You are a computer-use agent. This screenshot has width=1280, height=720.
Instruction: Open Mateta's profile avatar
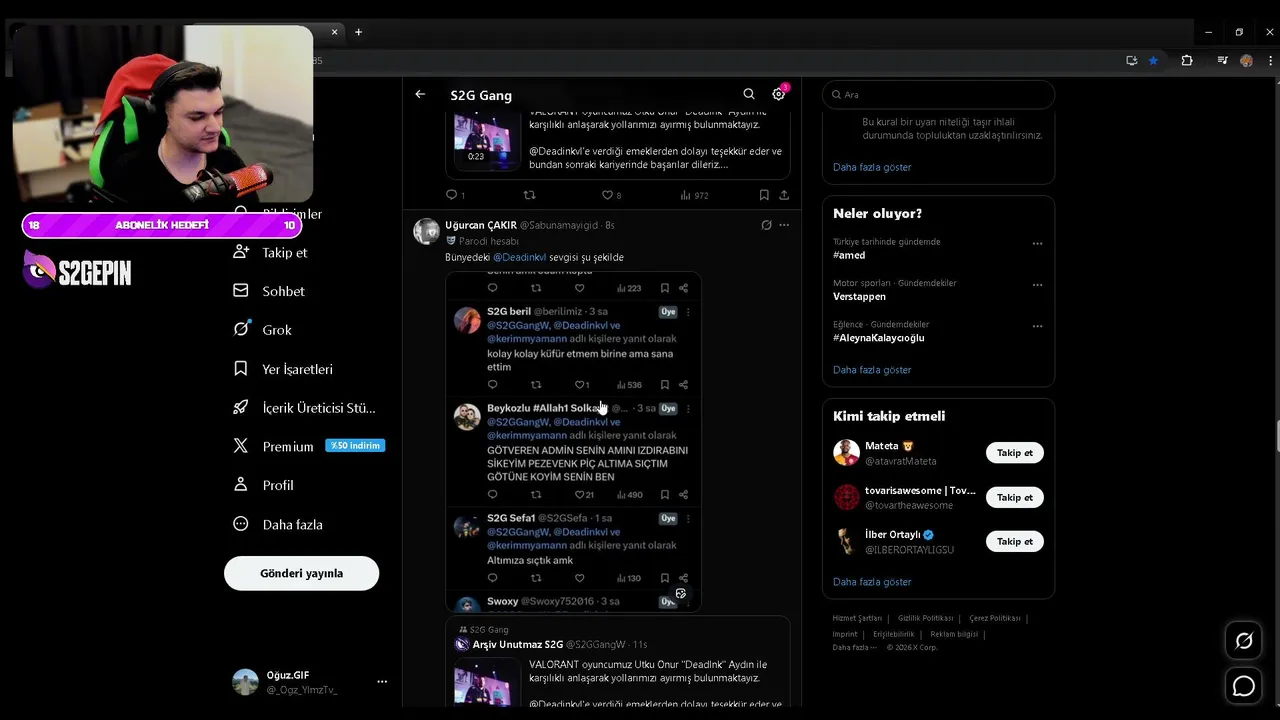pos(846,453)
